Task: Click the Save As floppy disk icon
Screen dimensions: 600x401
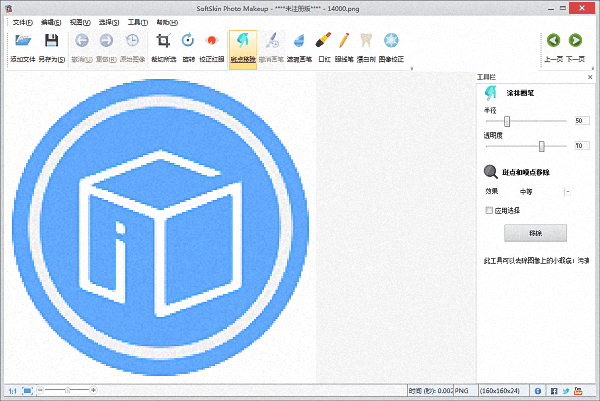Action: pyautogui.click(x=51, y=42)
